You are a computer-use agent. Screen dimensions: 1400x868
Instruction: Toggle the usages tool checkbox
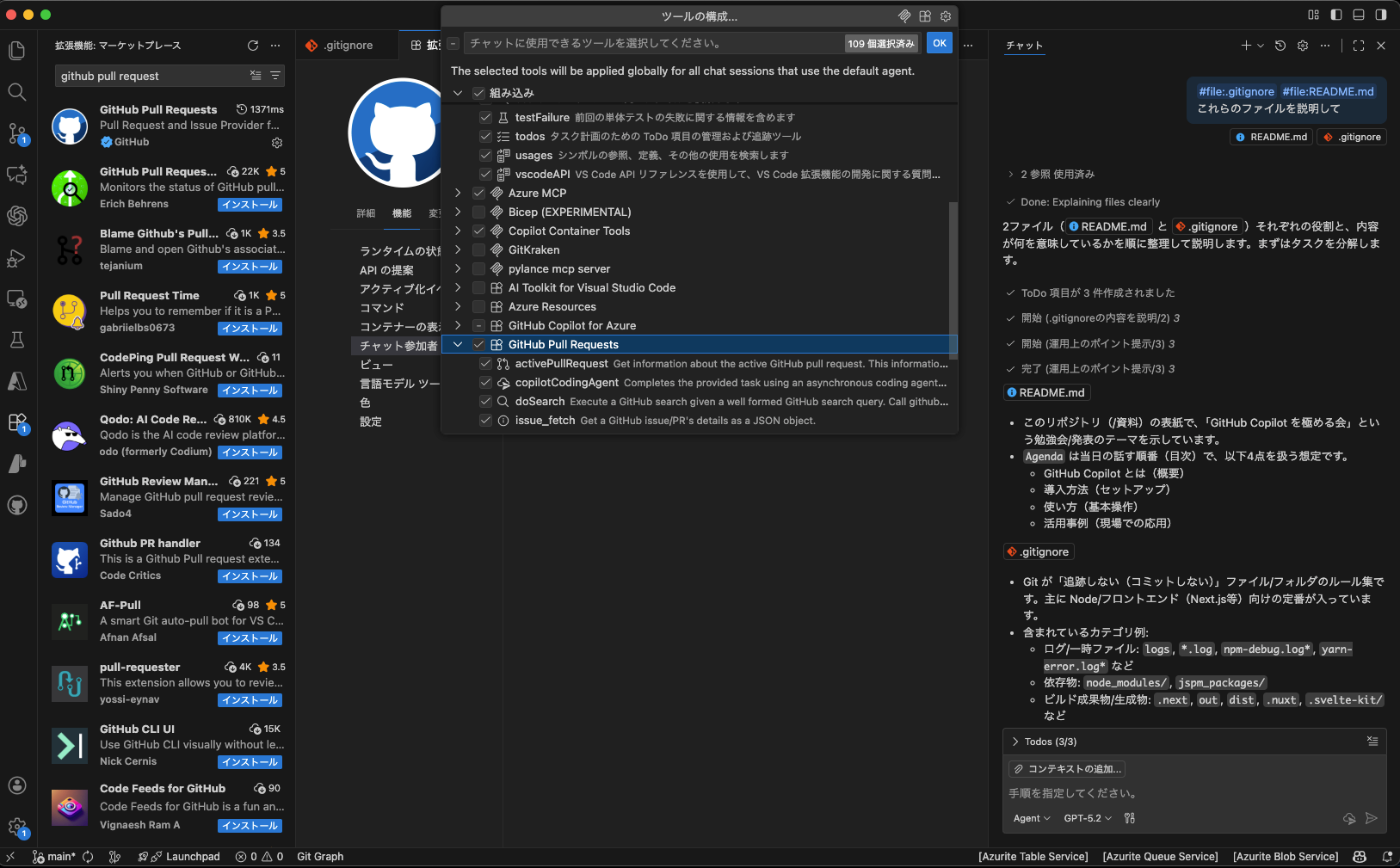coord(485,155)
